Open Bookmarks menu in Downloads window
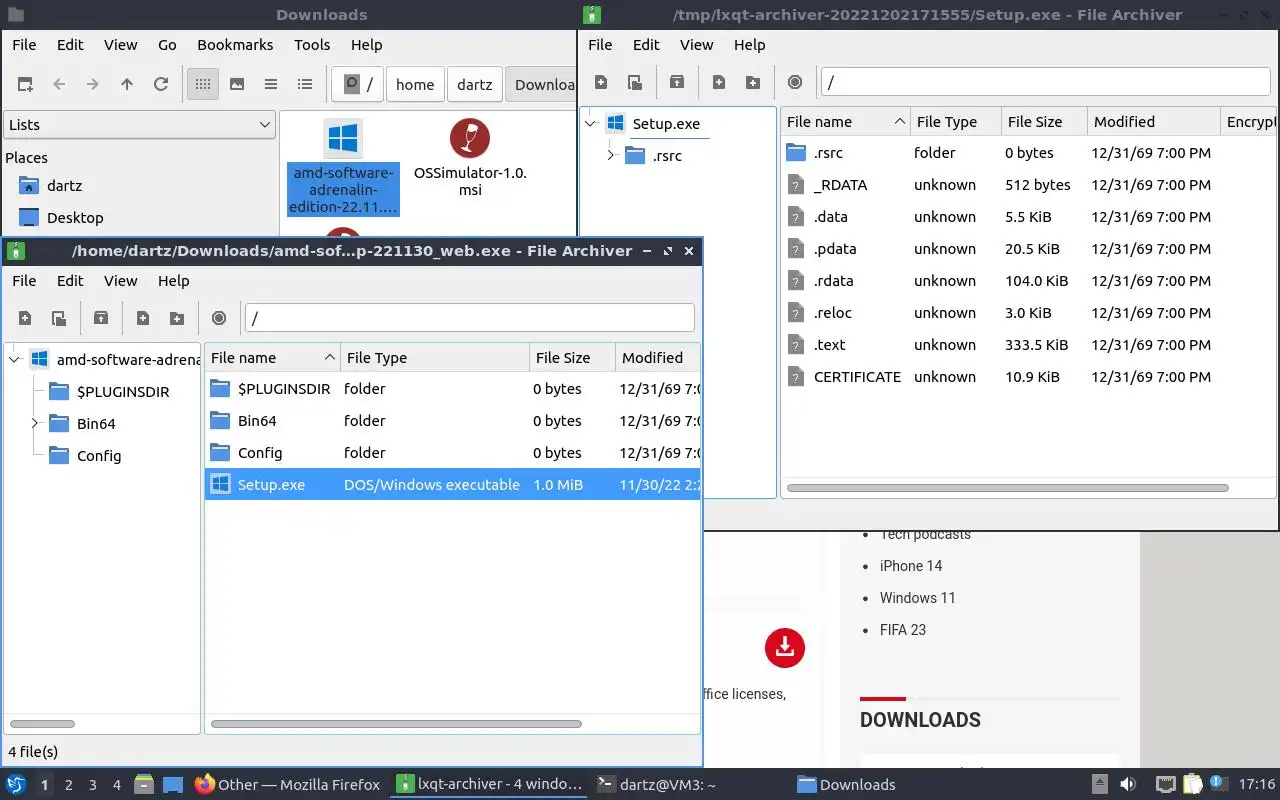This screenshot has width=1280, height=800. click(x=235, y=45)
